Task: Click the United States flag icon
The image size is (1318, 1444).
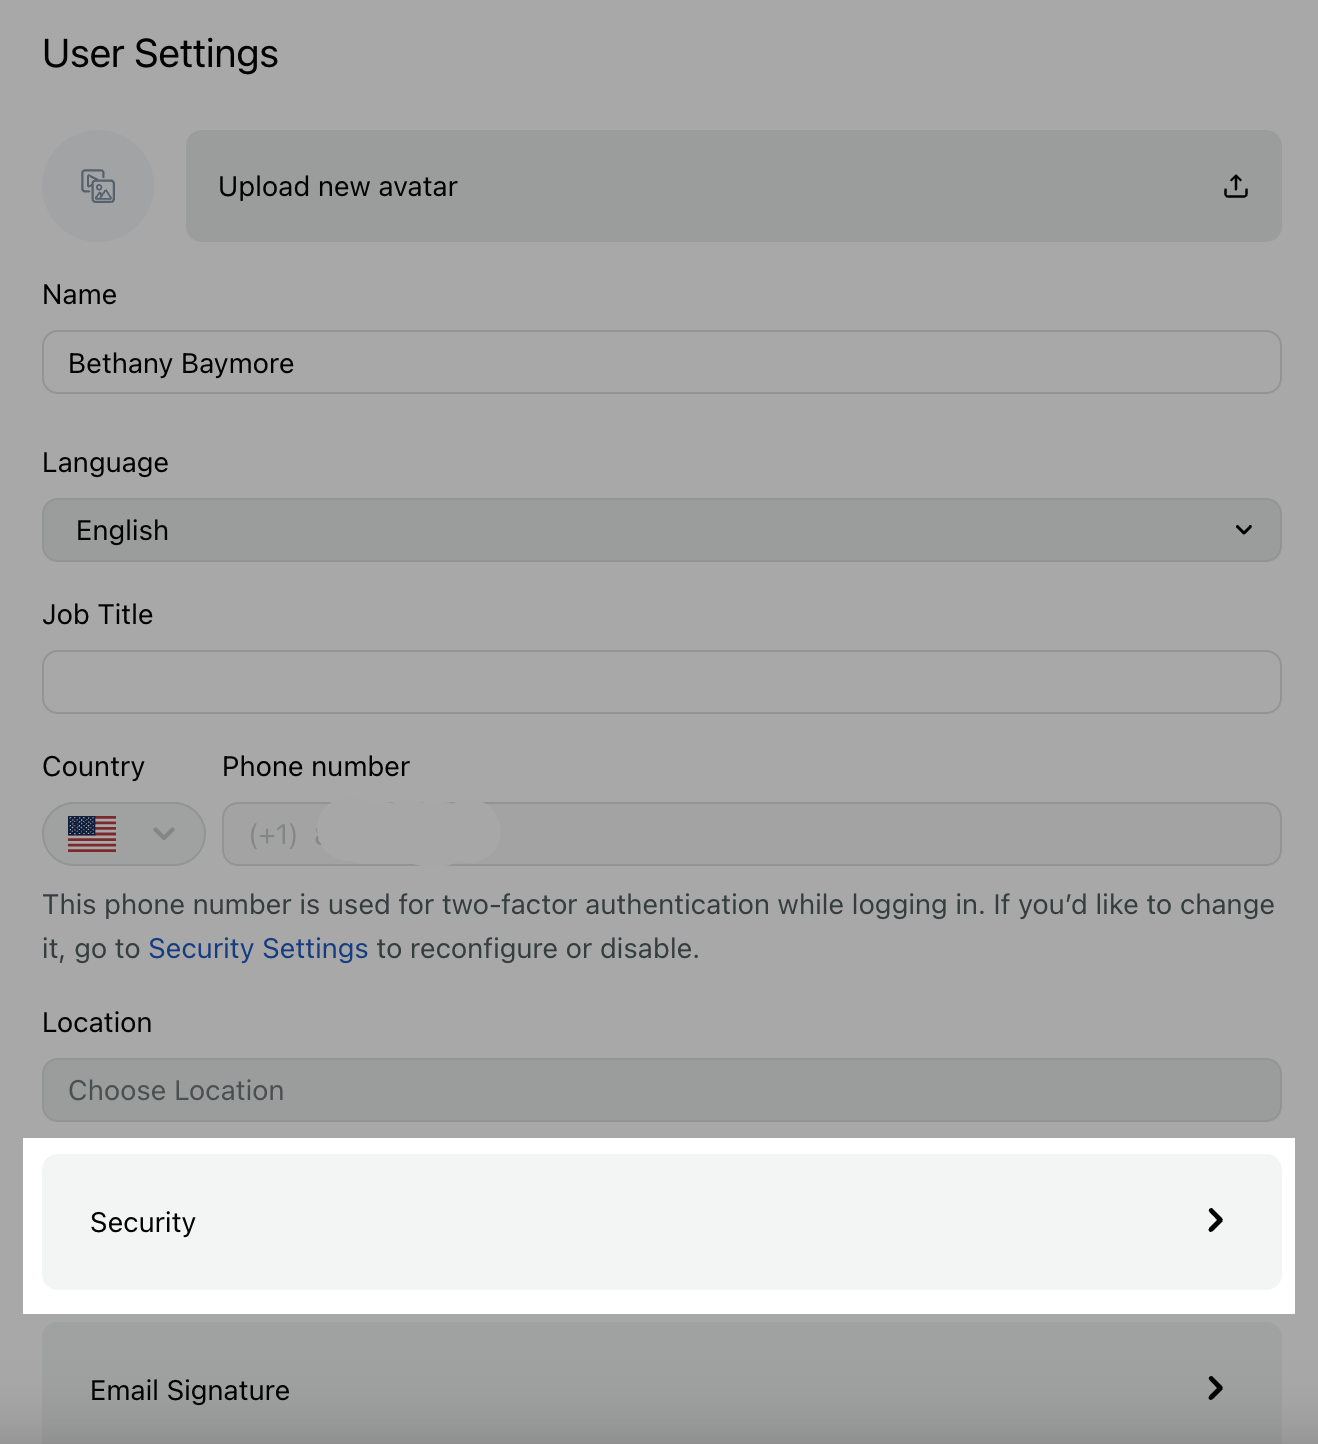Action: click(92, 834)
